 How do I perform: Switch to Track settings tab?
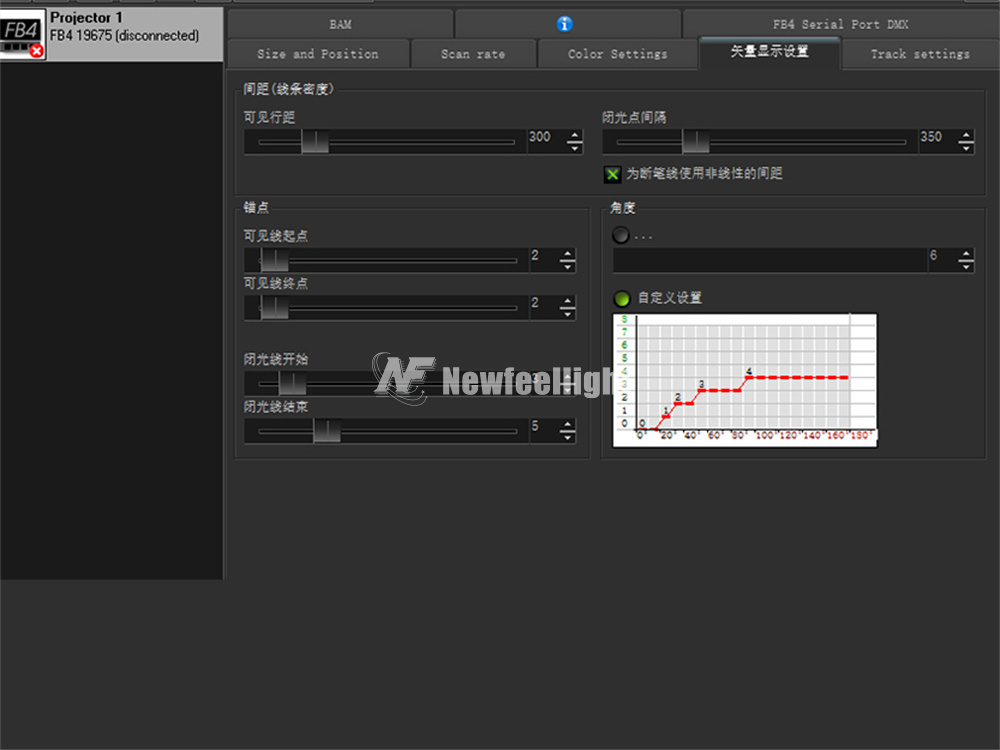[920, 54]
